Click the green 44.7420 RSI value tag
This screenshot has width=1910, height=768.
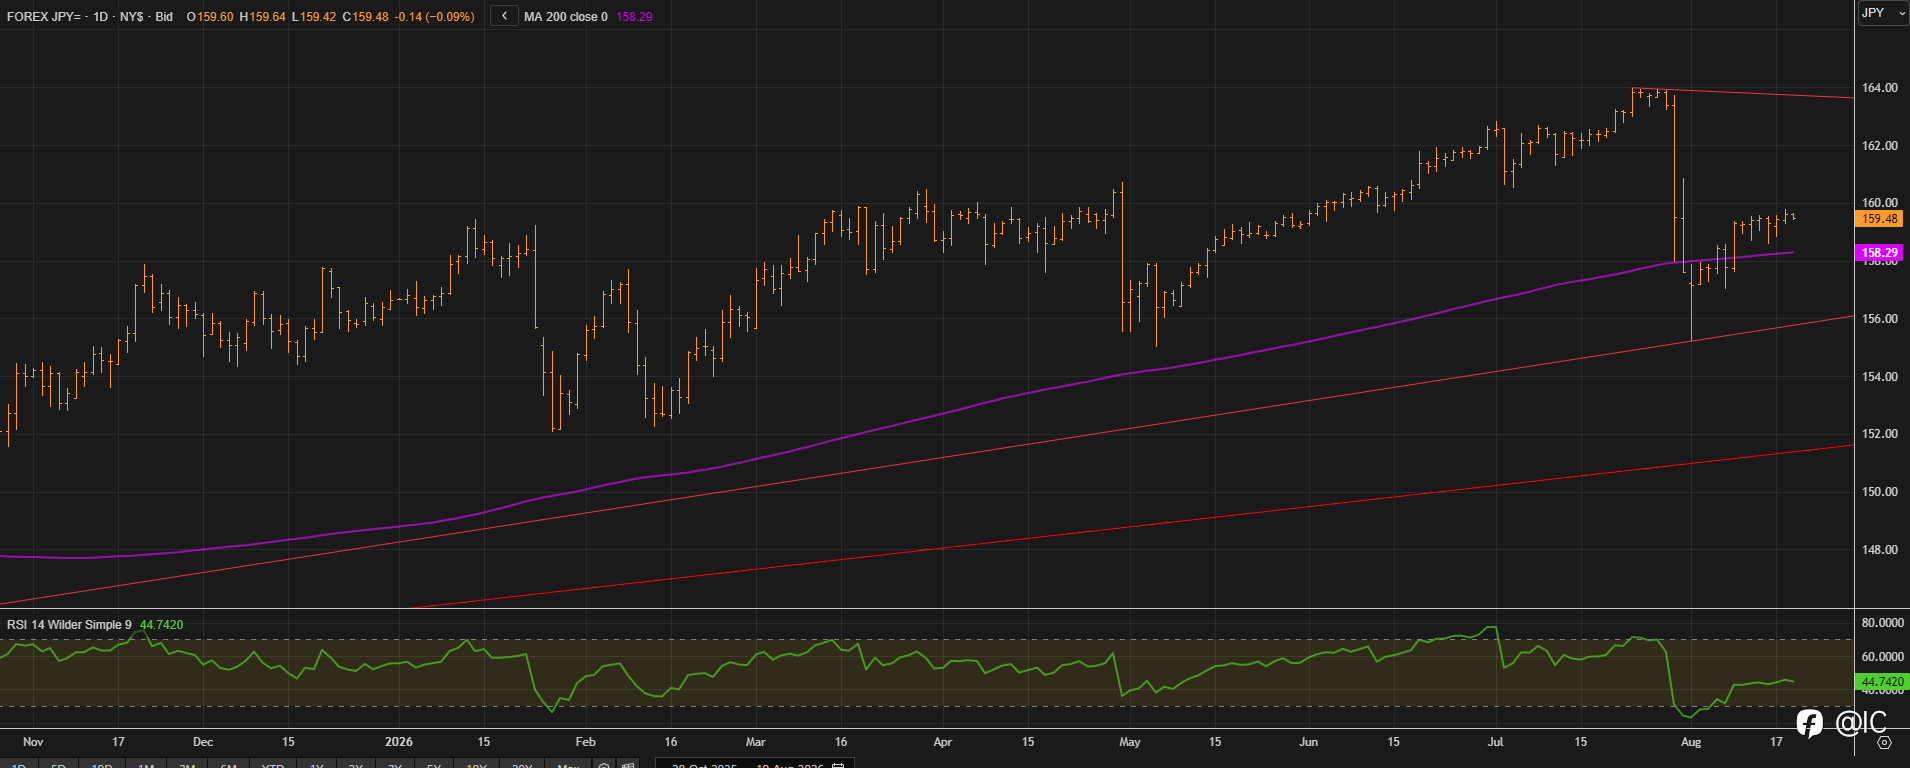coord(1882,682)
